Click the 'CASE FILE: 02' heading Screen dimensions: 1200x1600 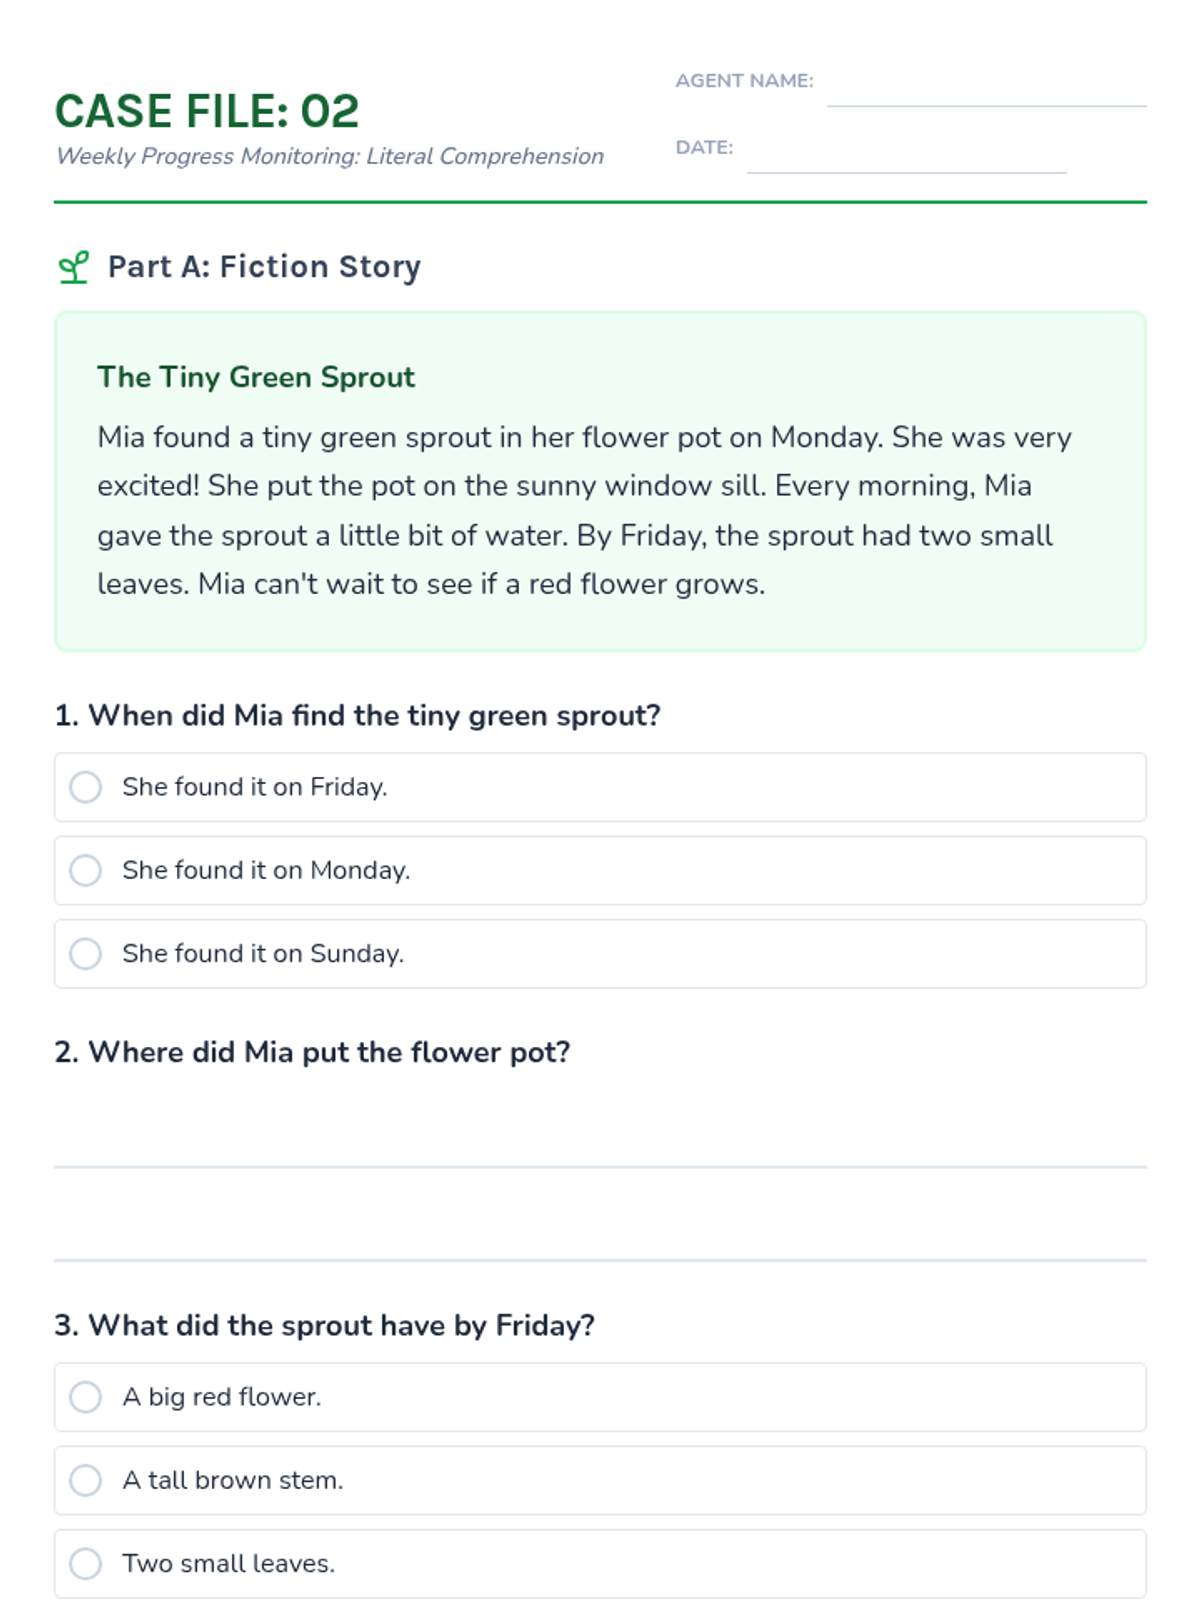(x=207, y=111)
